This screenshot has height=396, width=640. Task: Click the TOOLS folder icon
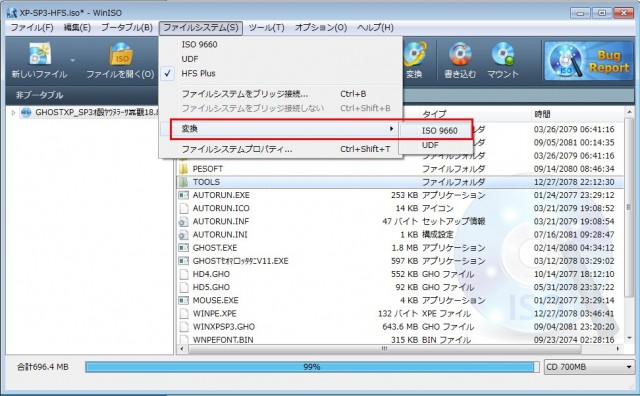click(x=184, y=182)
